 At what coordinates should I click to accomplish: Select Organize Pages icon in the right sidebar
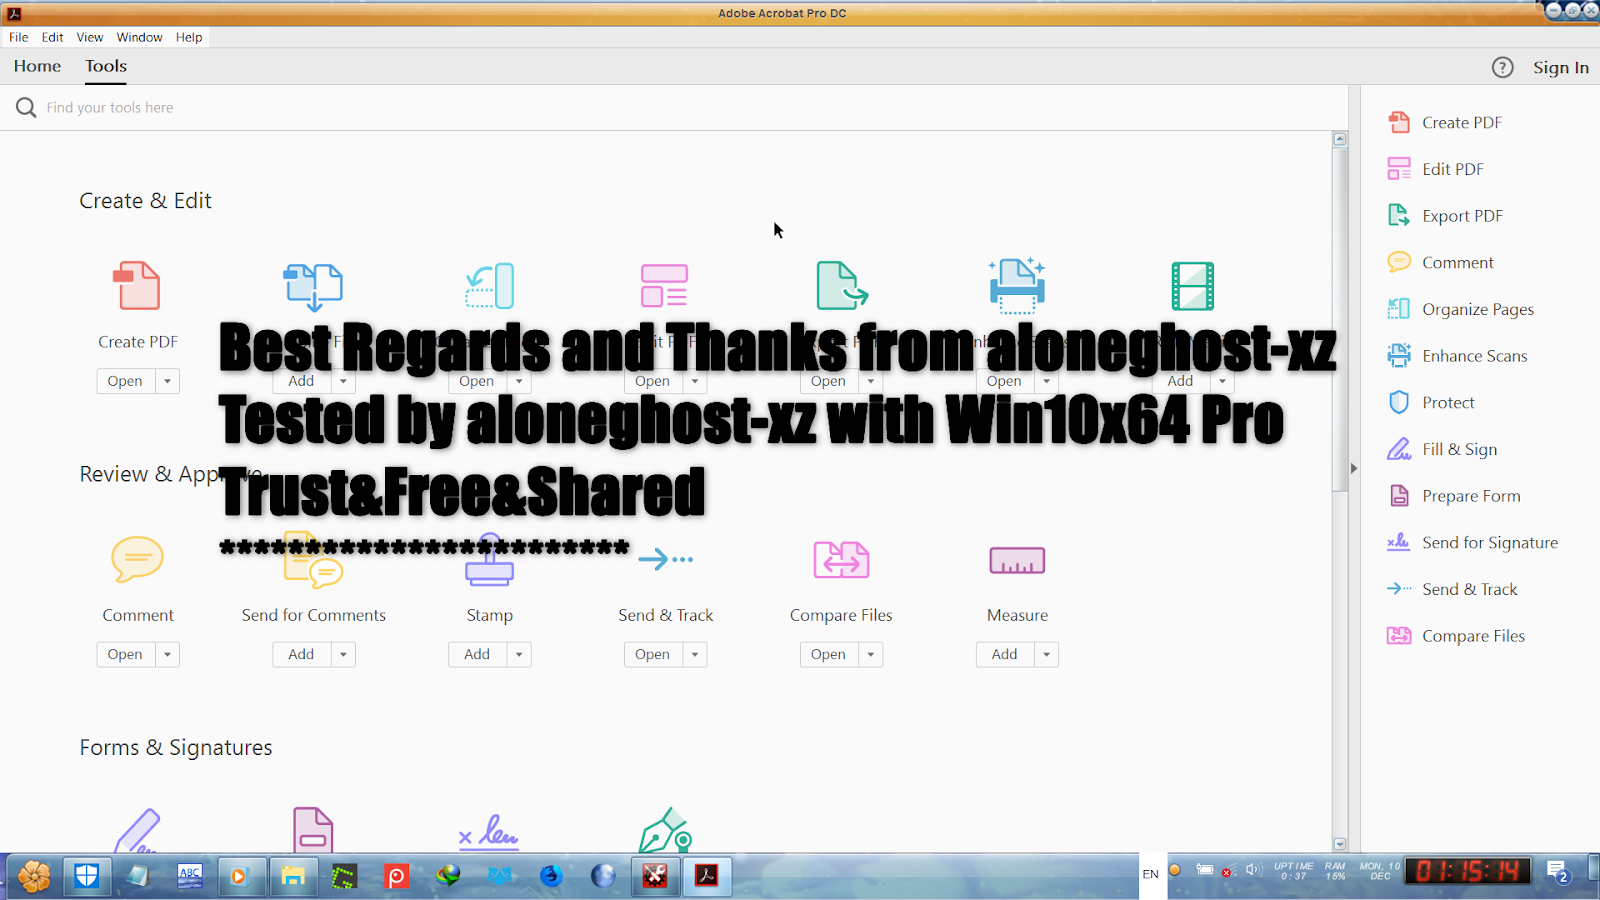tap(1399, 309)
